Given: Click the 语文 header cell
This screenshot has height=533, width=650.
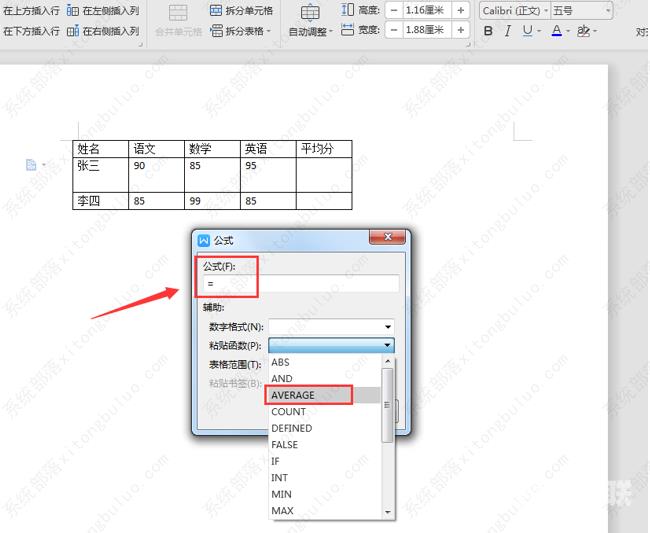Looking at the screenshot, I should point(156,149).
